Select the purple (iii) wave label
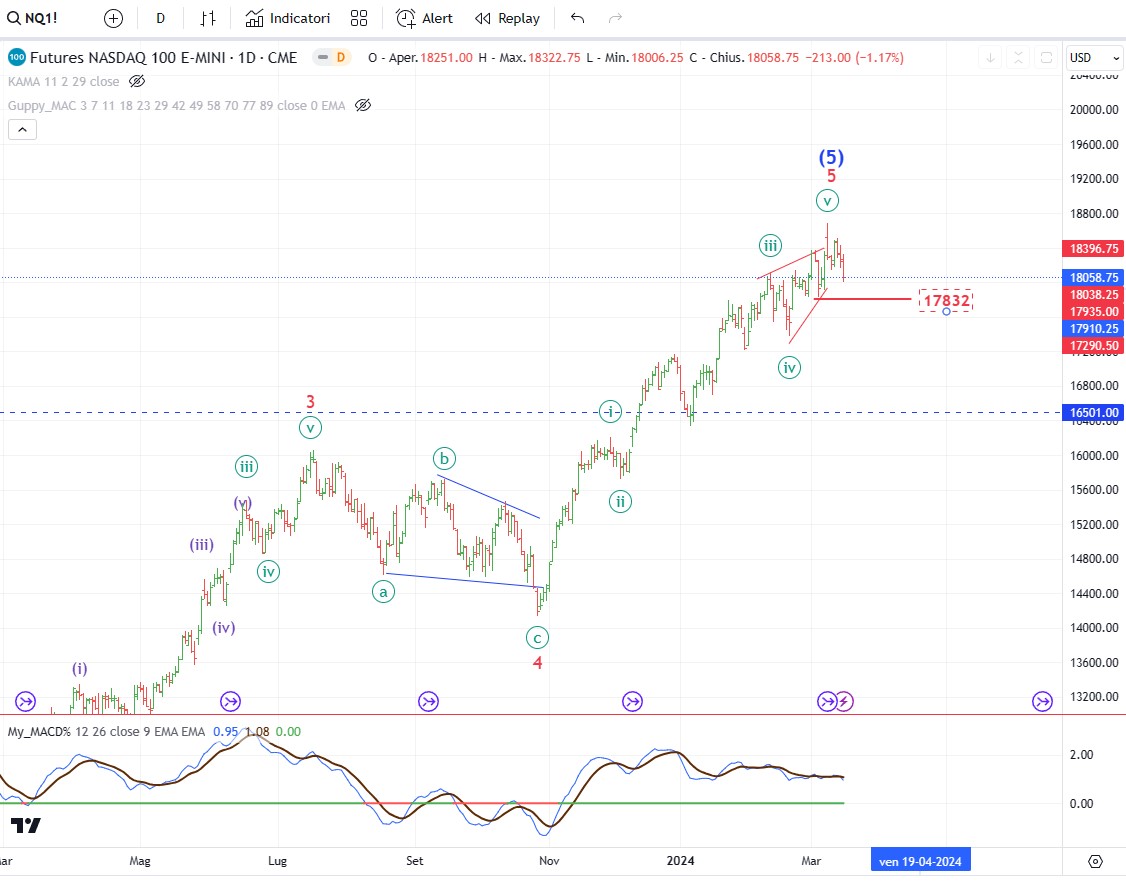Image resolution: width=1126 pixels, height=884 pixels. coord(201,545)
